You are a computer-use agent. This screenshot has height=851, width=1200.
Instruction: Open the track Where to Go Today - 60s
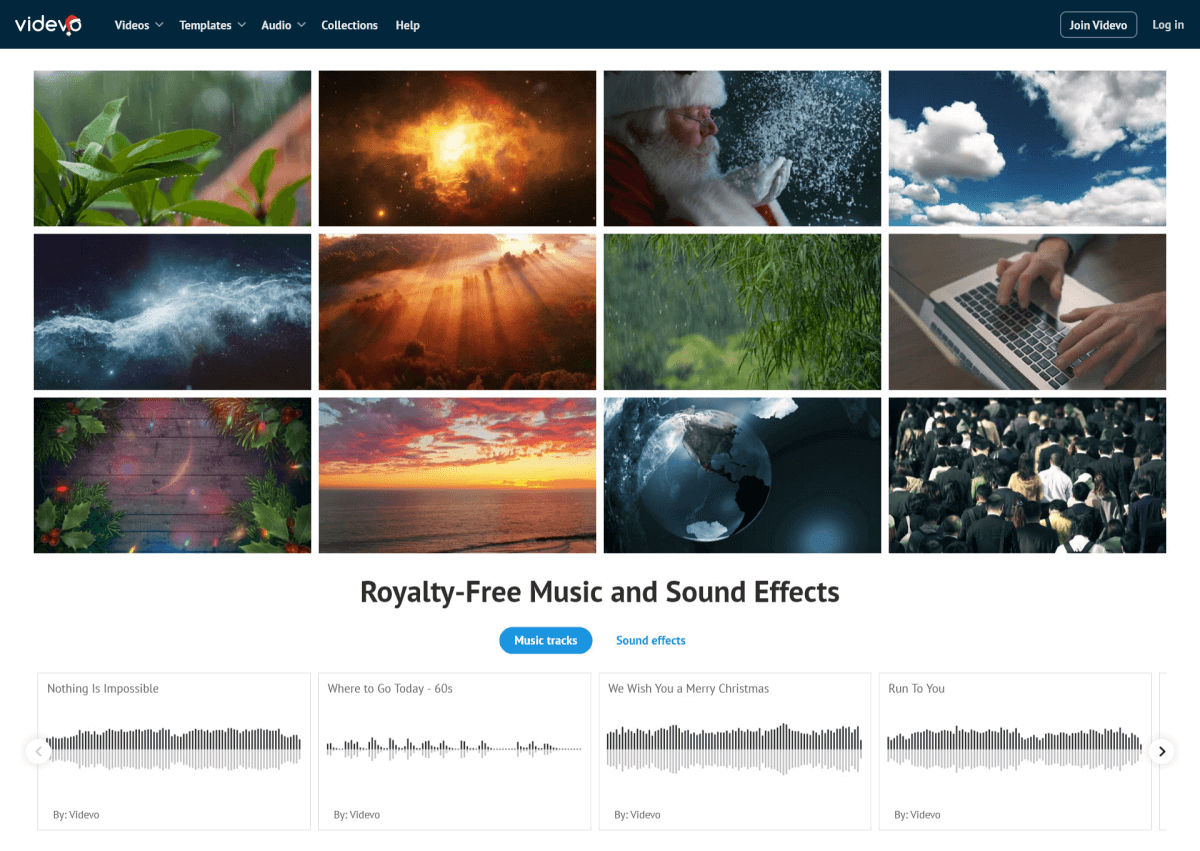click(x=390, y=689)
